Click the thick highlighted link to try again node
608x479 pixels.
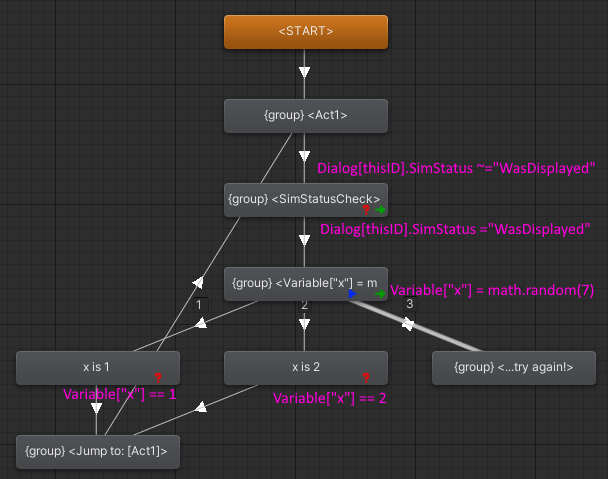point(408,324)
